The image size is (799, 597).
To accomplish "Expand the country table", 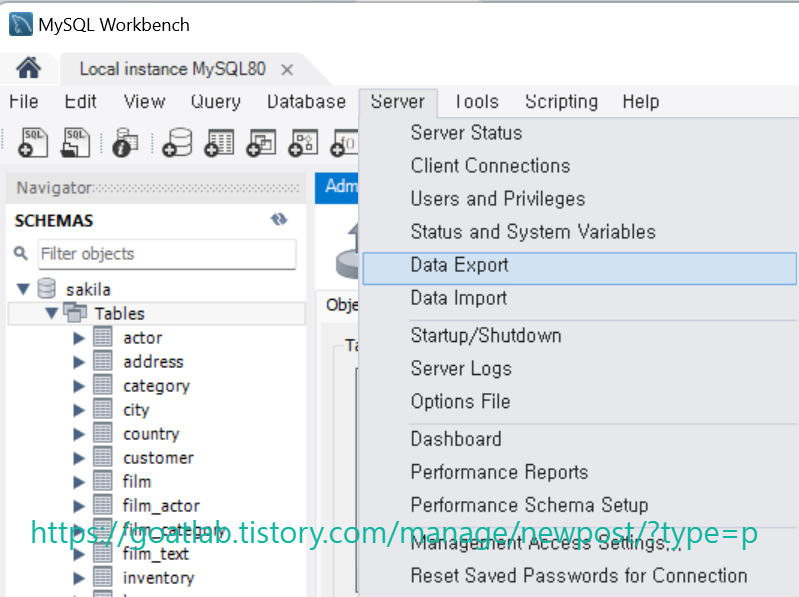I will point(79,433).
